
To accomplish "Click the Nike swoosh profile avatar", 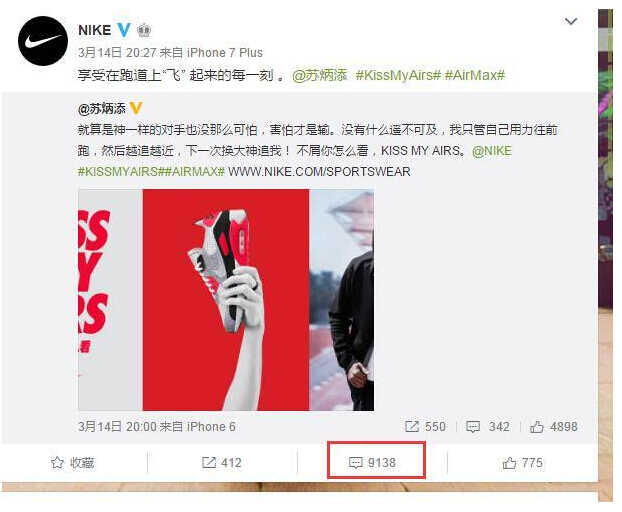I will (x=42, y=41).
